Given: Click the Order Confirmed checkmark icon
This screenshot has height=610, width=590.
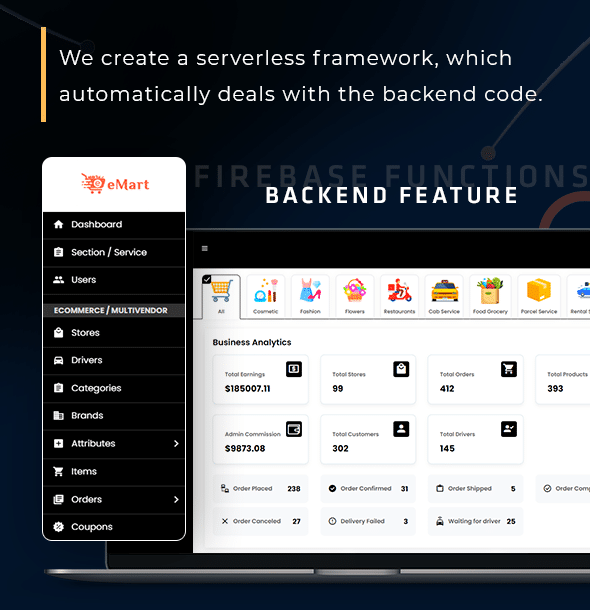Looking at the screenshot, I should click(332, 488).
